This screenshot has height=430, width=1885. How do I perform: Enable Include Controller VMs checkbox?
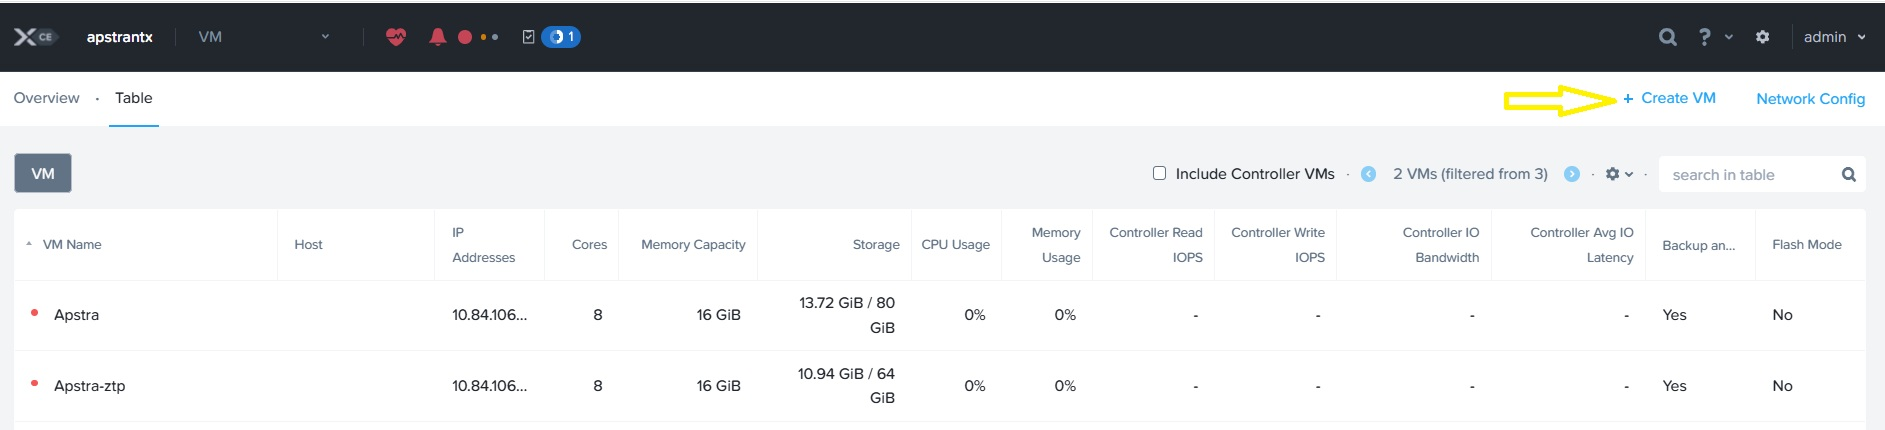(x=1159, y=173)
